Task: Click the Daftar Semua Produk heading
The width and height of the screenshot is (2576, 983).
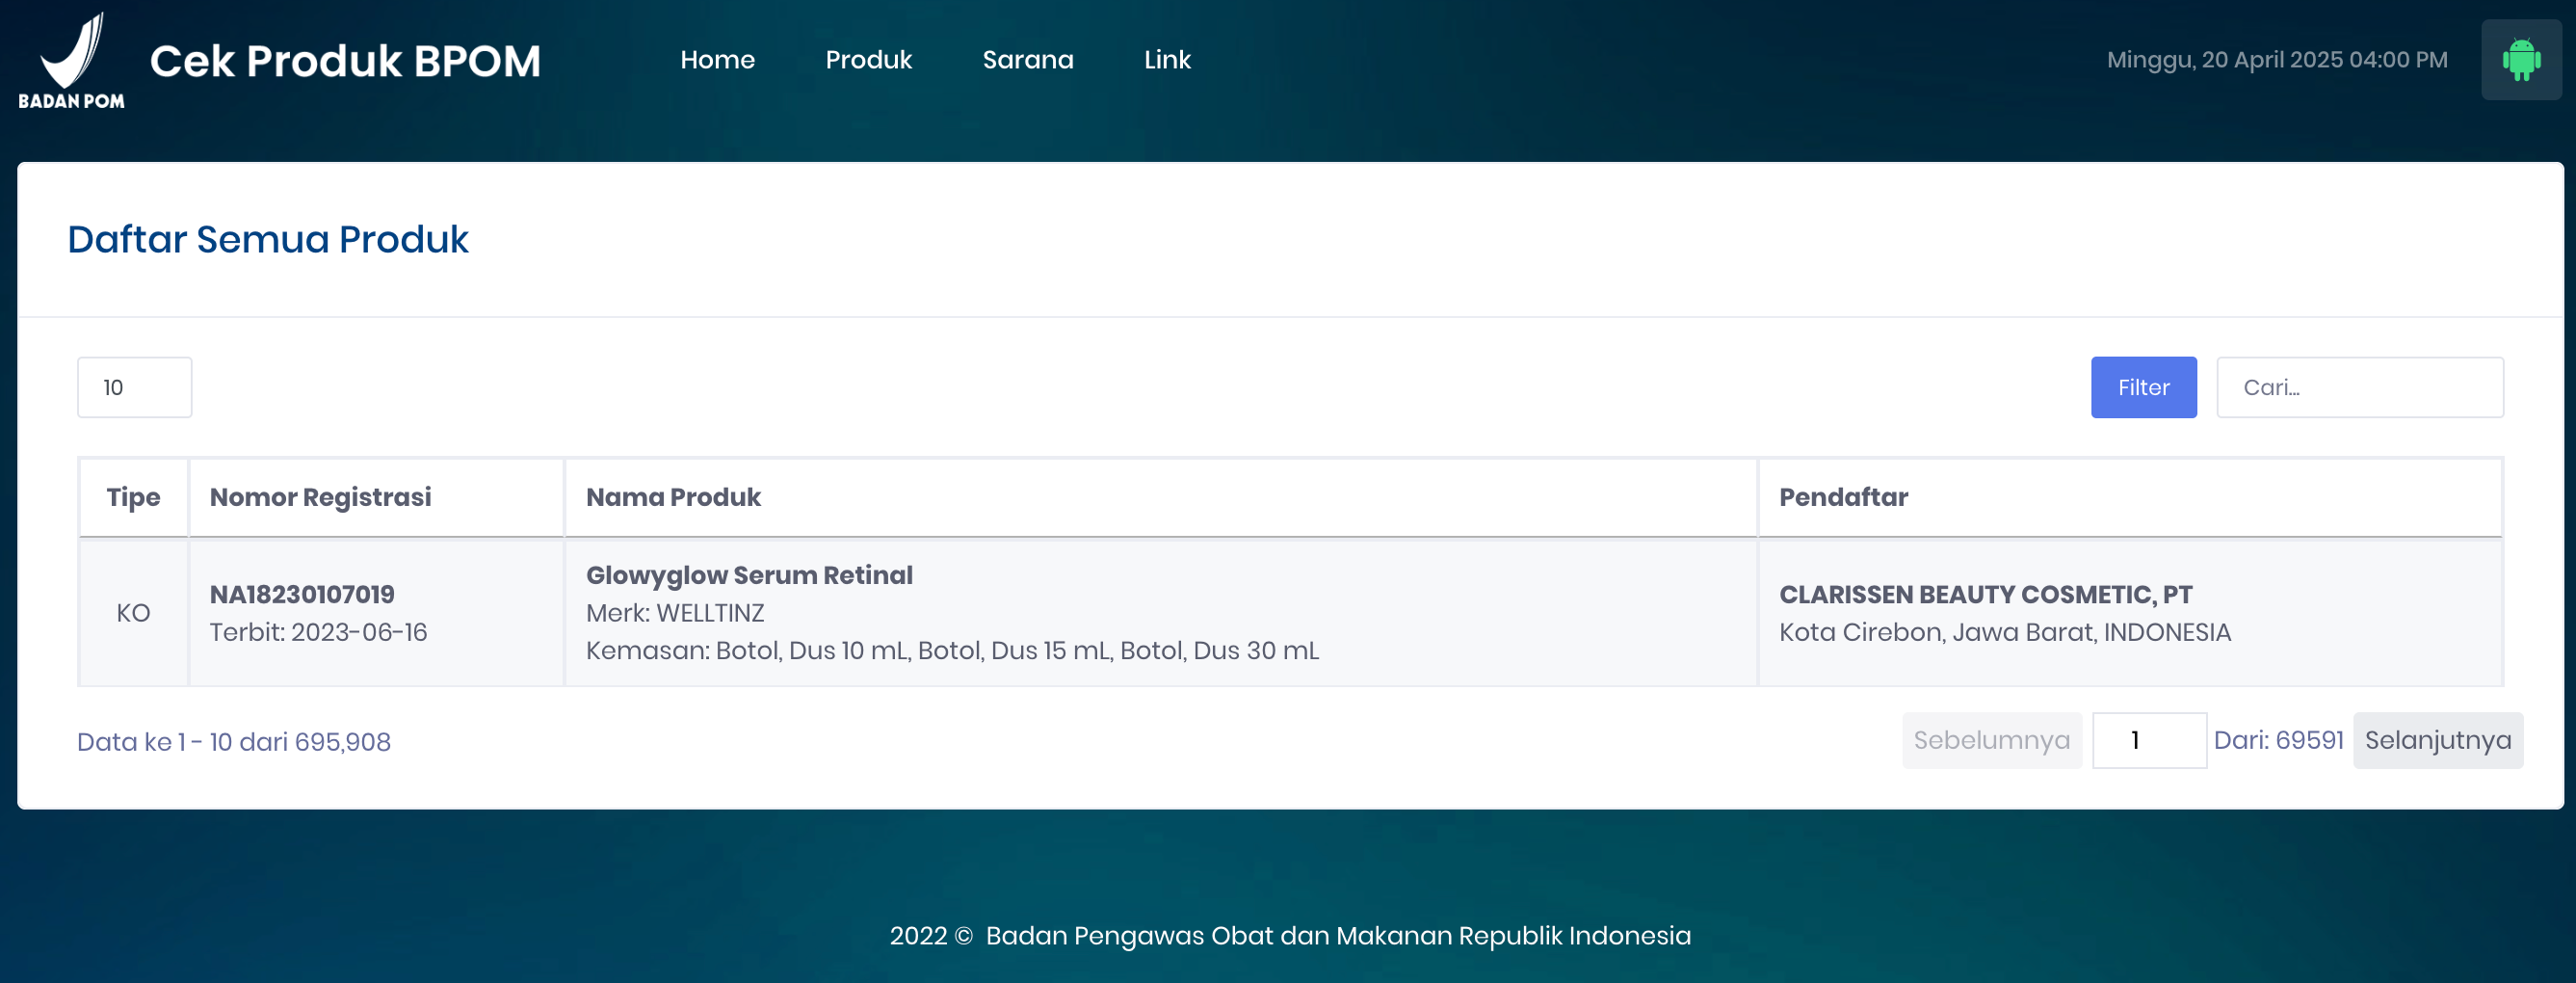Action: [267, 240]
